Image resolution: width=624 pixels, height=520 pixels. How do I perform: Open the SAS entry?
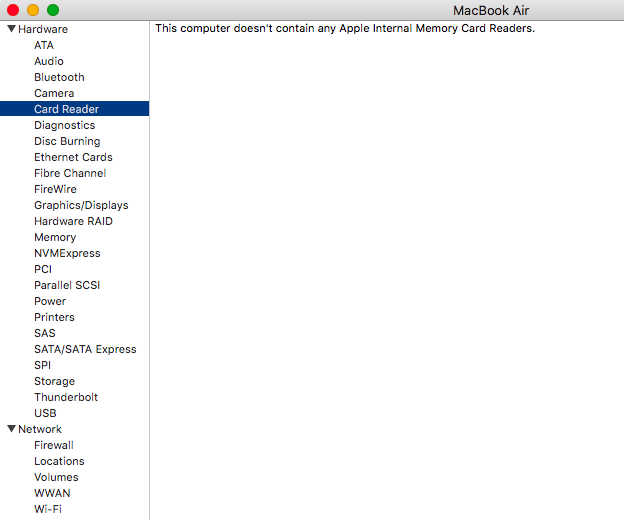tap(45, 333)
